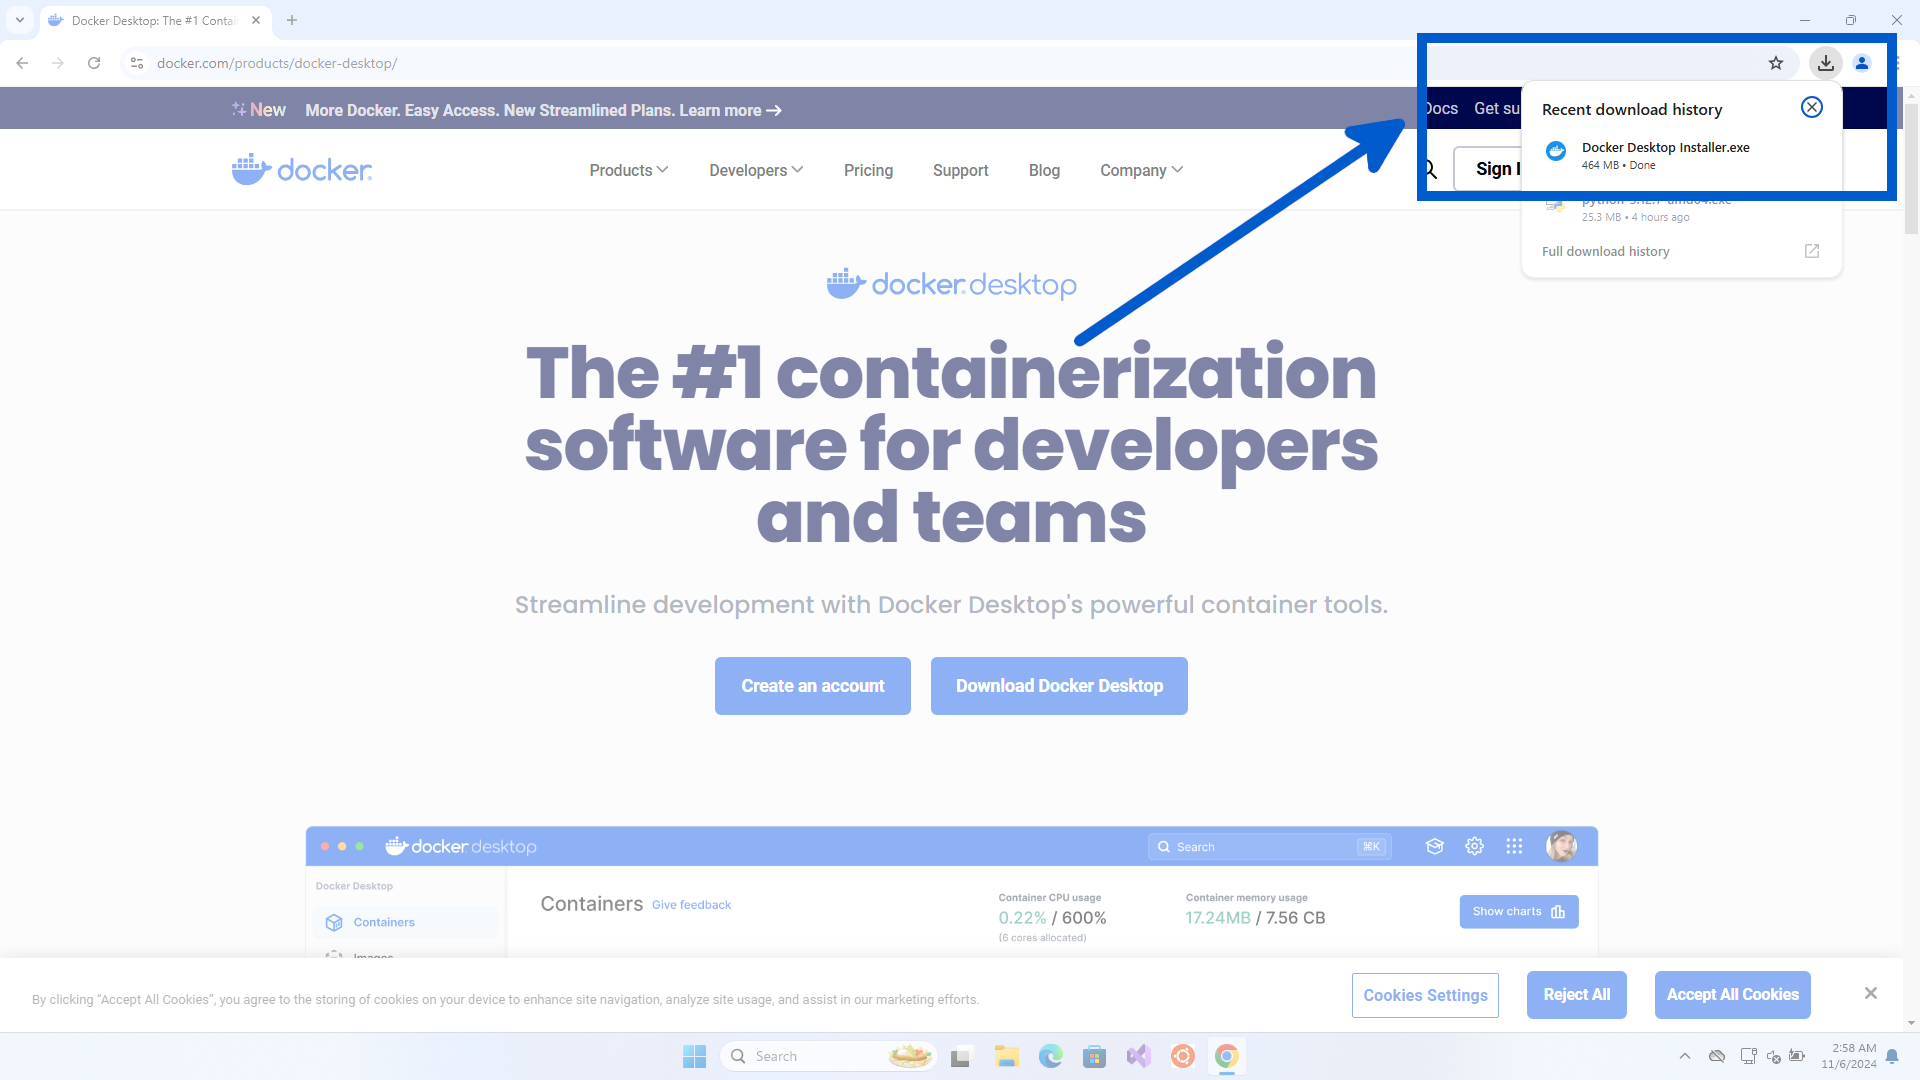Toggle Show charts in Containers view

click(x=1518, y=911)
